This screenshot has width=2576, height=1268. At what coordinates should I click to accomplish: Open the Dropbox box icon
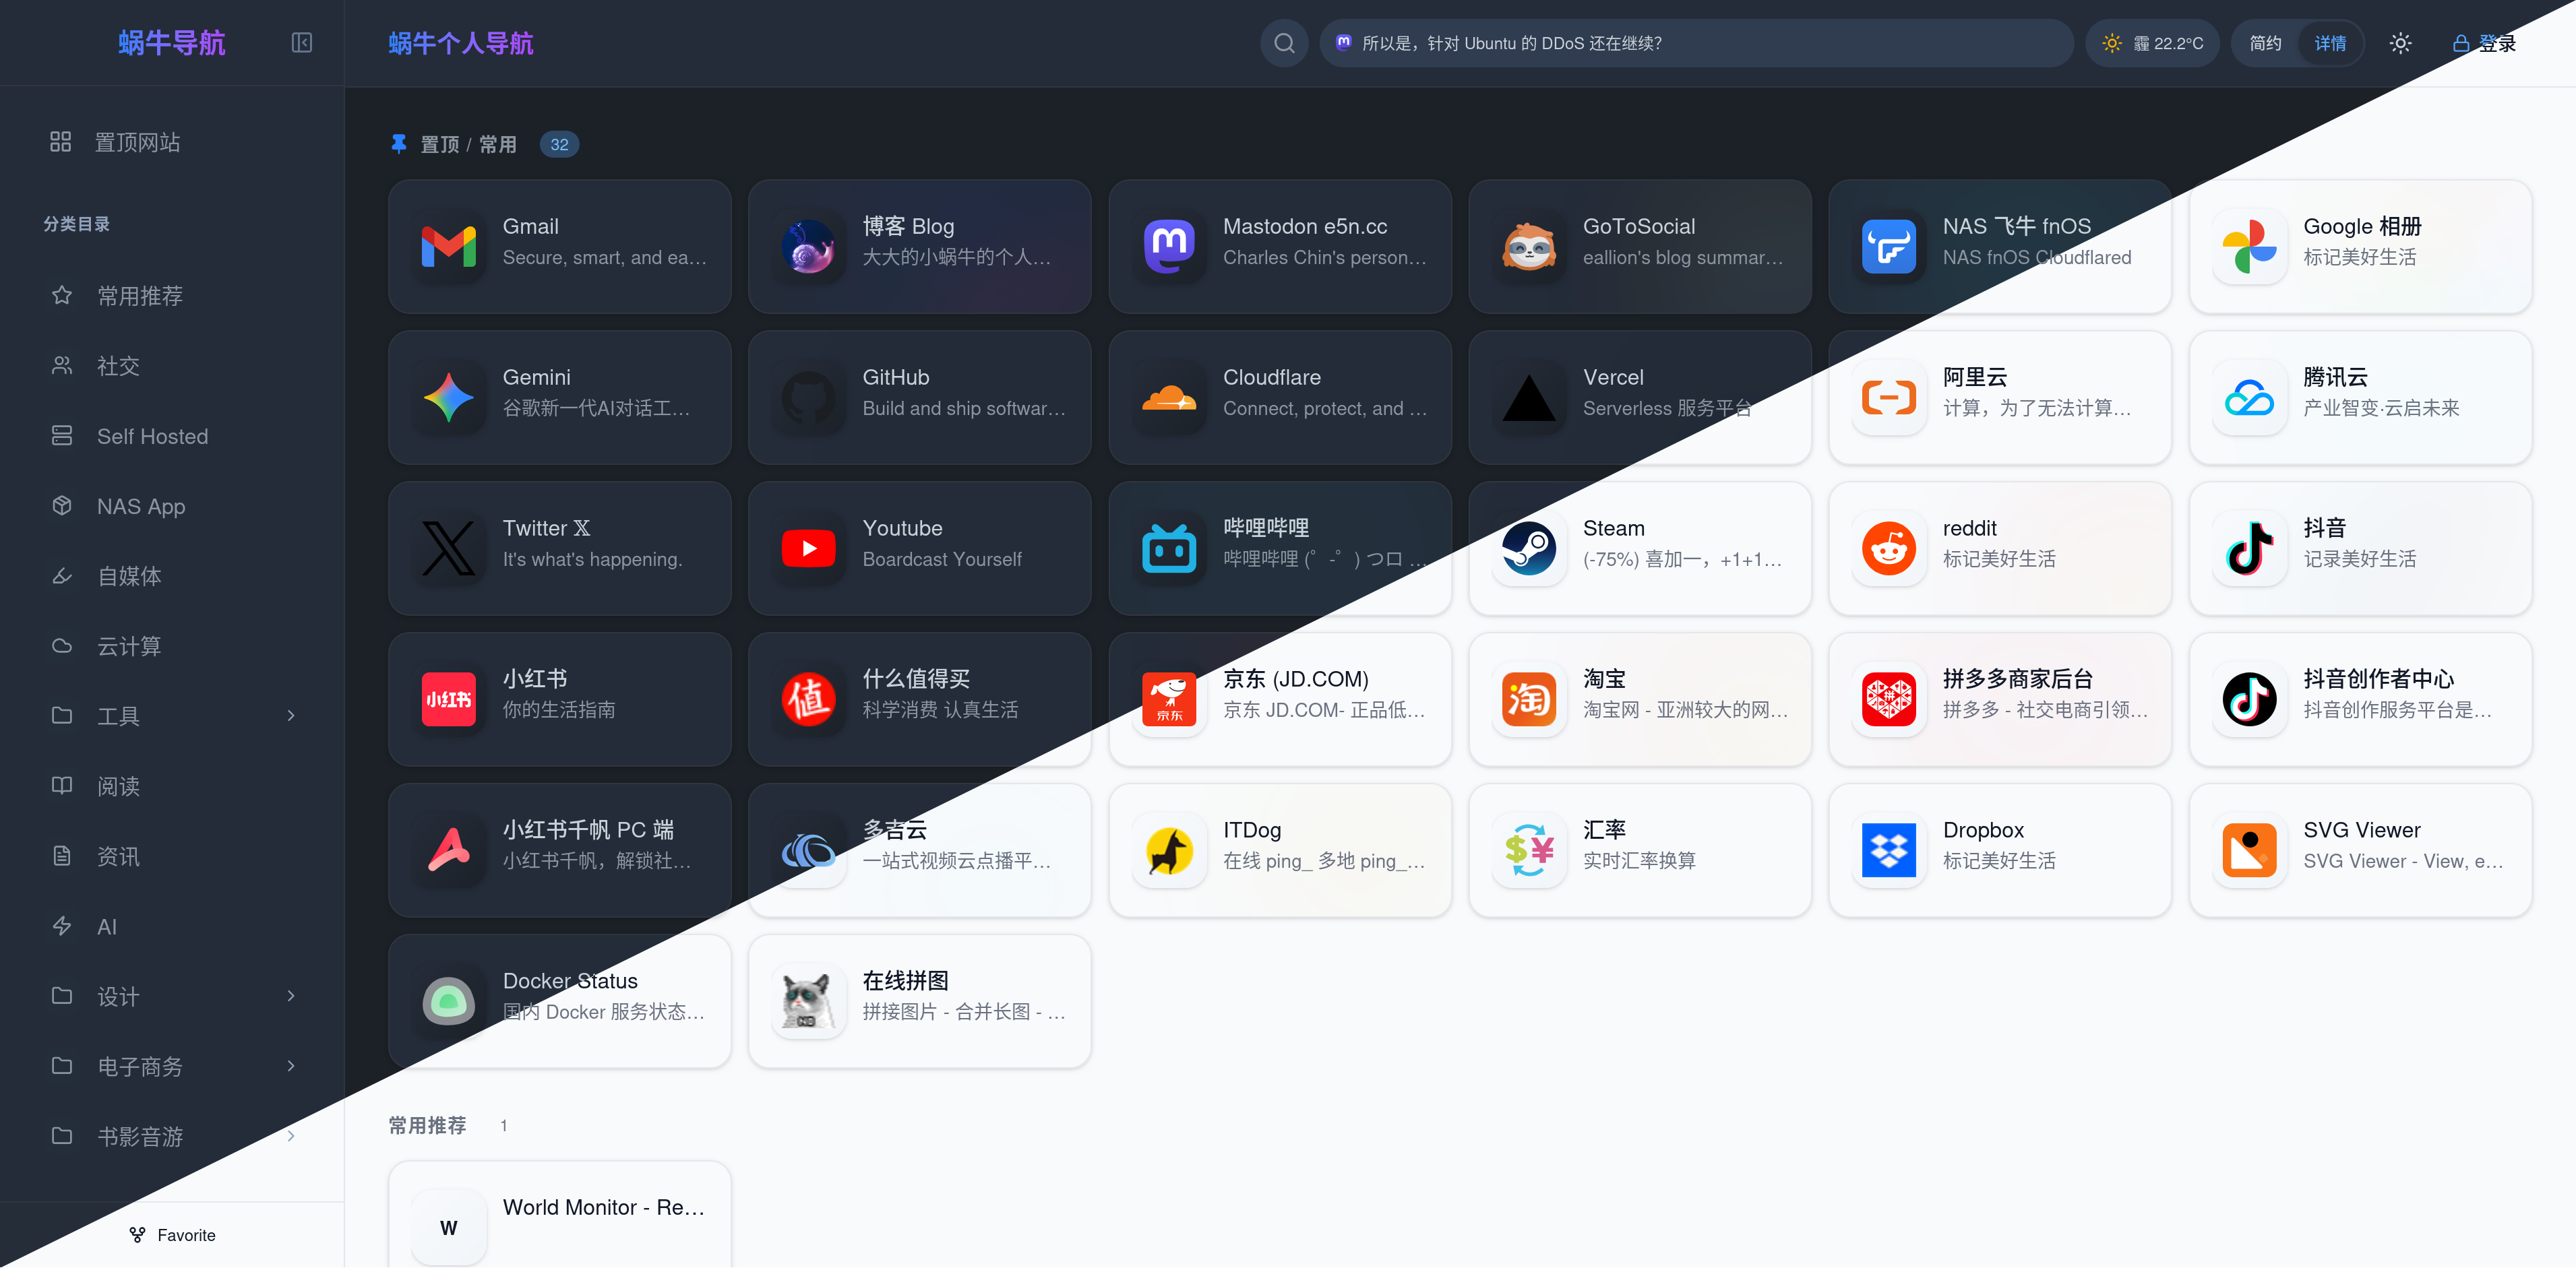(x=1889, y=851)
